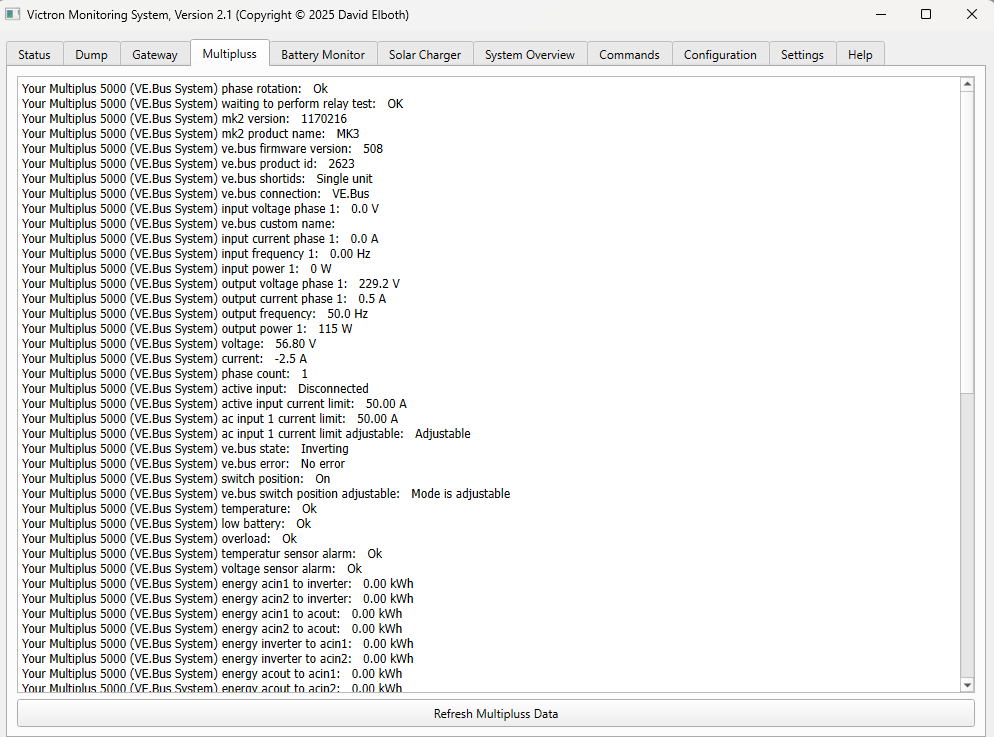This screenshot has height=737, width=994.
Task: Select the "ve.bus shortids: Single unit" line
Action: click(x=197, y=179)
